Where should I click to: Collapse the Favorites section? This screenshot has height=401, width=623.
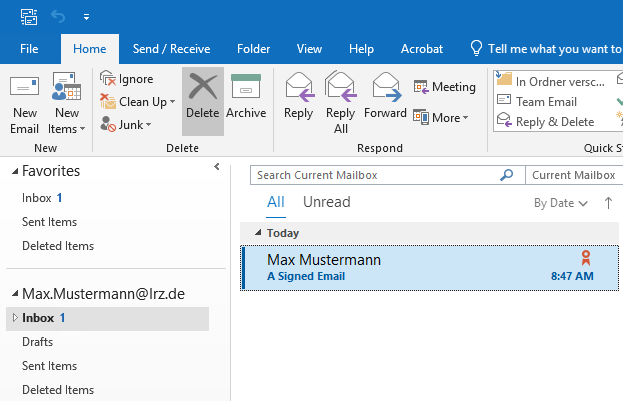[x=15, y=171]
